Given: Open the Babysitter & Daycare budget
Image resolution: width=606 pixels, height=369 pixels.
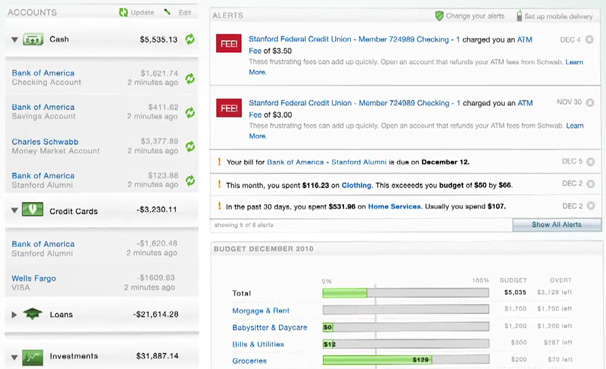Looking at the screenshot, I should click(270, 327).
